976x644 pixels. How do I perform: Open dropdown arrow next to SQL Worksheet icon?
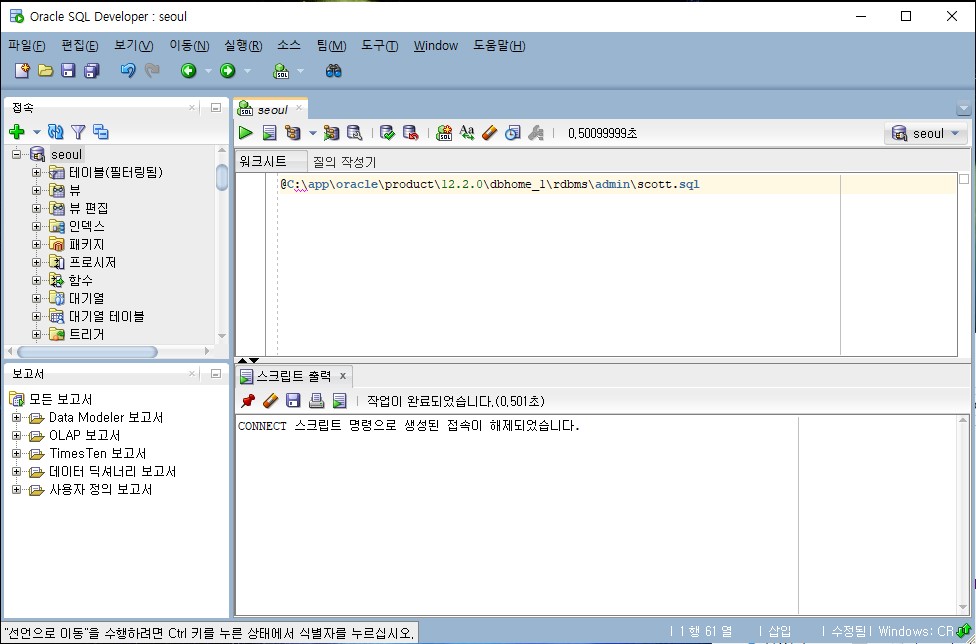(301, 71)
